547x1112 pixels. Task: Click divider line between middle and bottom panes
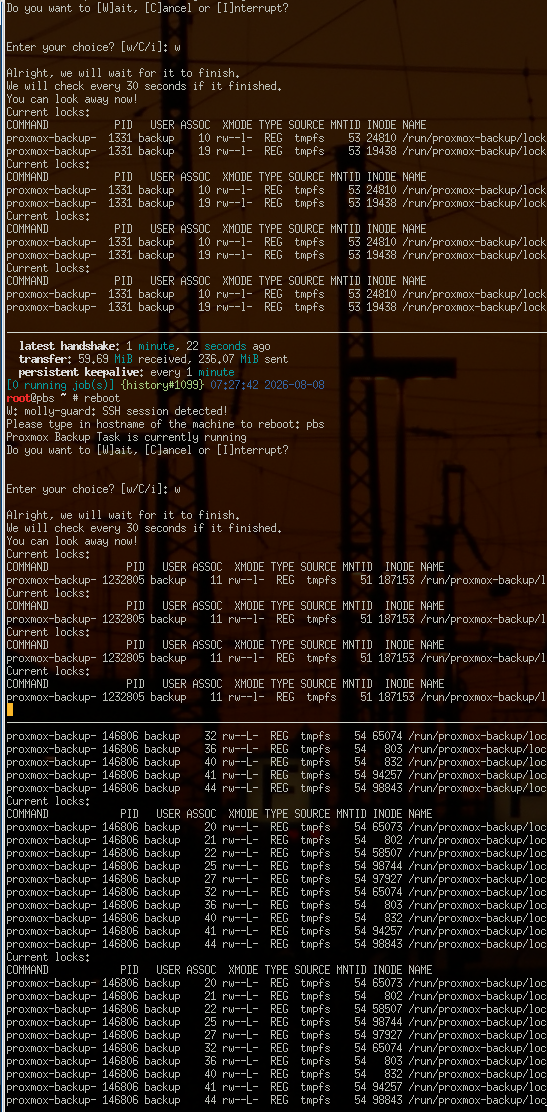[x=273, y=723]
